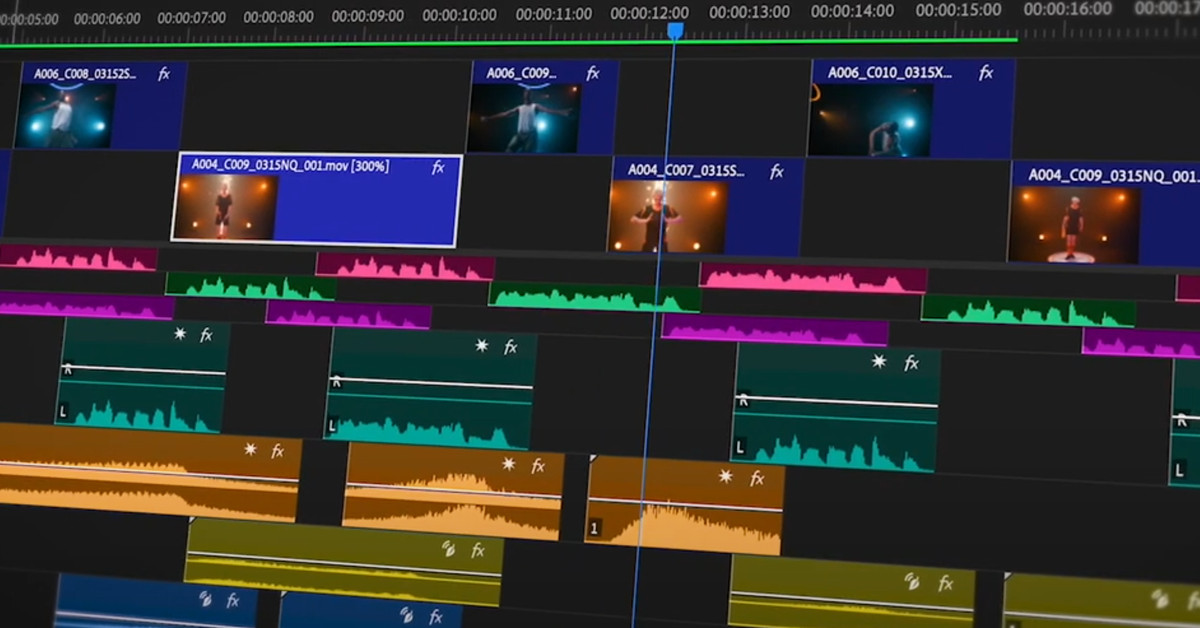Click volume line on middle teal audio clip

click(x=430, y=385)
